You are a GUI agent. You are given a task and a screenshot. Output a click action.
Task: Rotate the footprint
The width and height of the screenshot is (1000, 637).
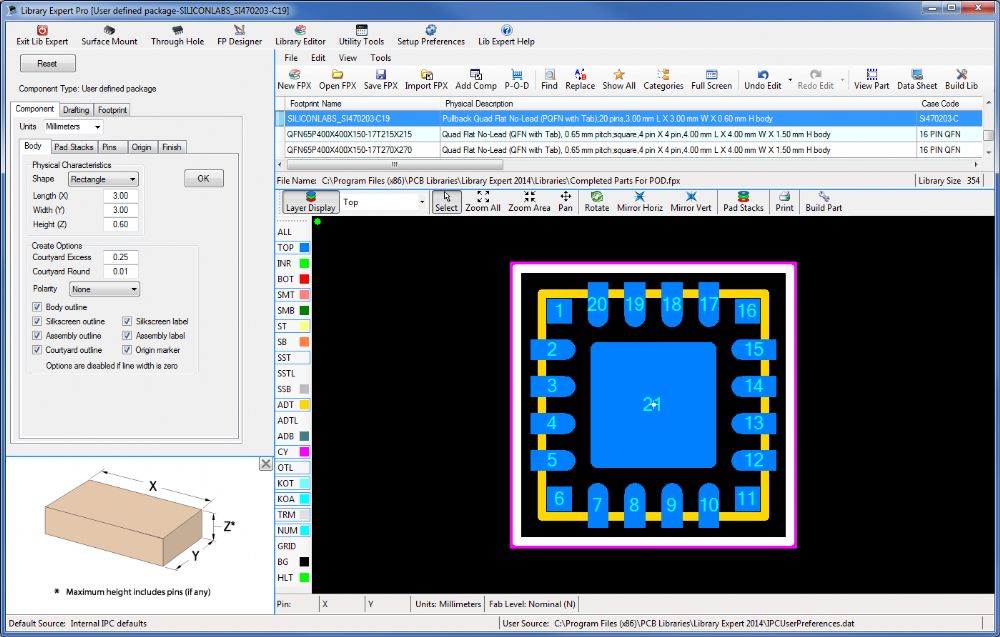coord(596,201)
